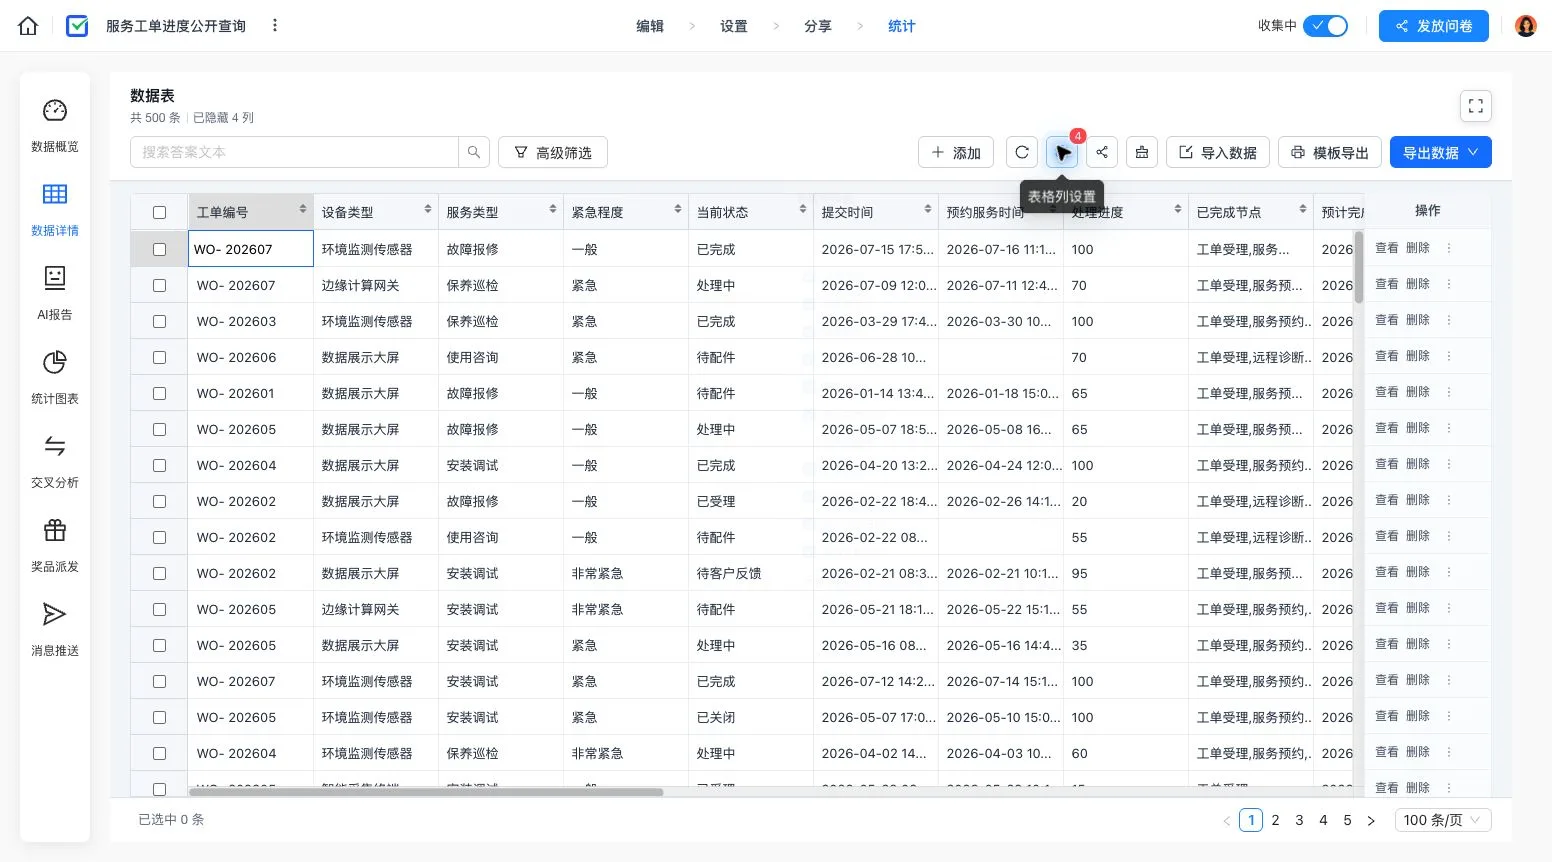
Task: Switch to the 编辑 step
Action: [x=650, y=26]
